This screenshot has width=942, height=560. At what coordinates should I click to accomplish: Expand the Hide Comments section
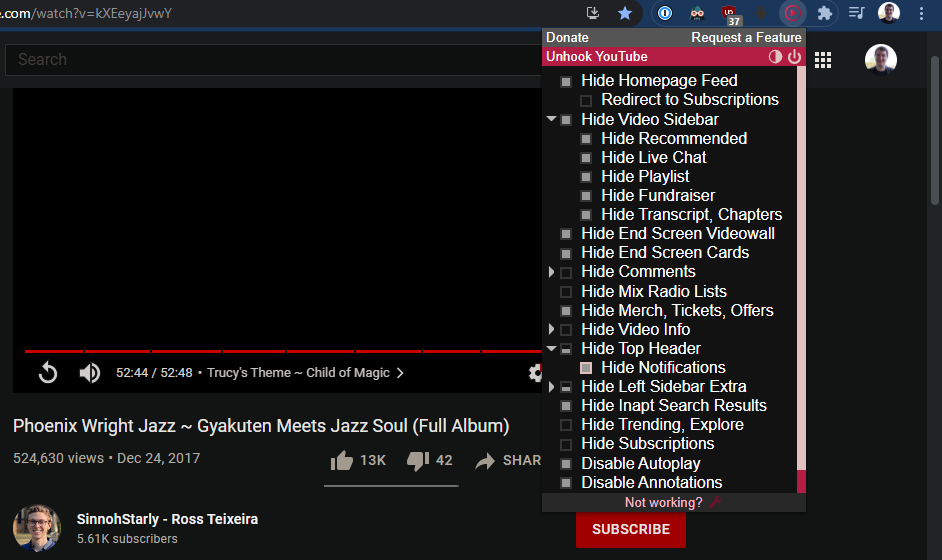tap(551, 272)
